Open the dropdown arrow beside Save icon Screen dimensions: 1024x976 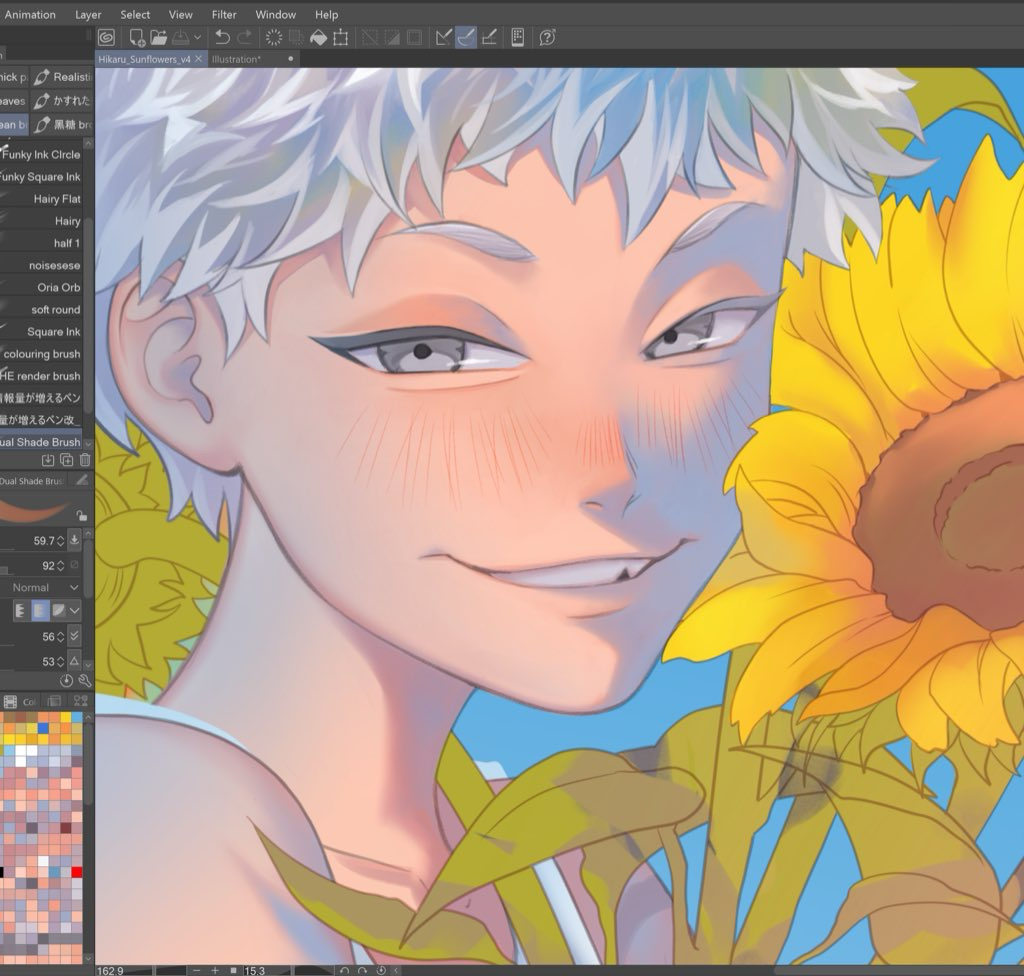[197, 38]
